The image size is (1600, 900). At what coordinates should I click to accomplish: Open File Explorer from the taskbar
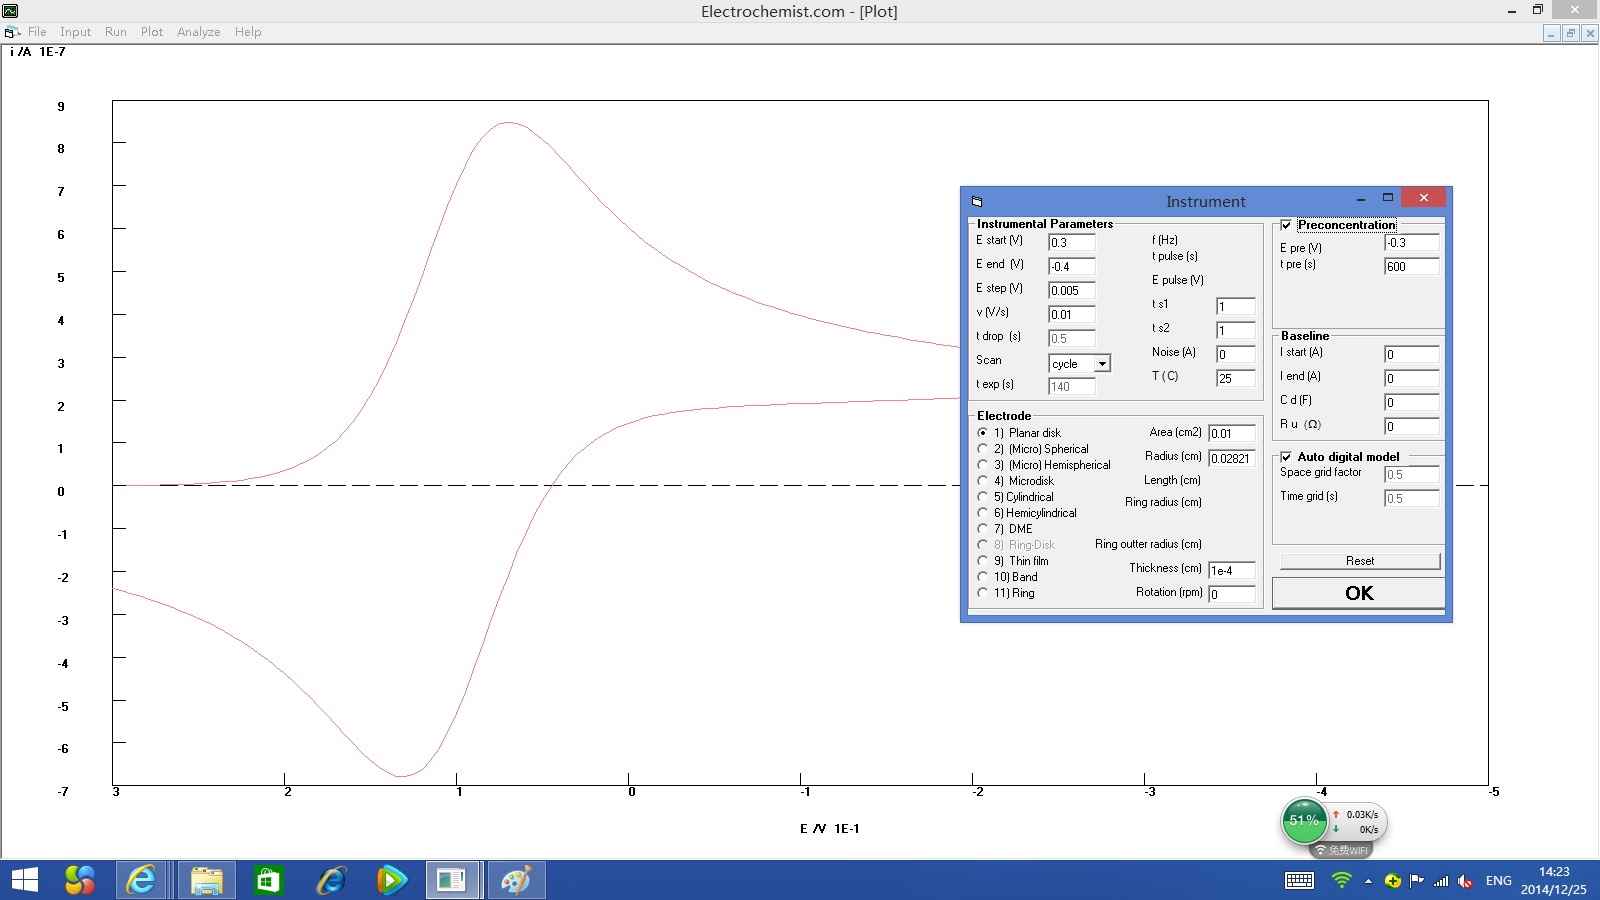click(x=206, y=880)
